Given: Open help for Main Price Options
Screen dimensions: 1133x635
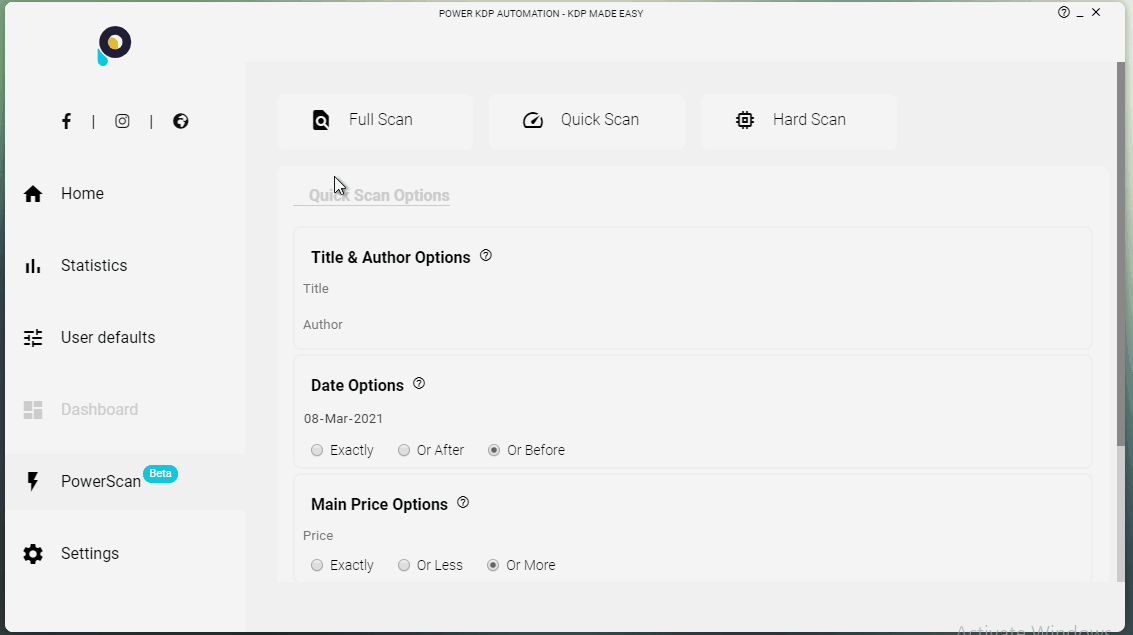Looking at the screenshot, I should point(463,502).
